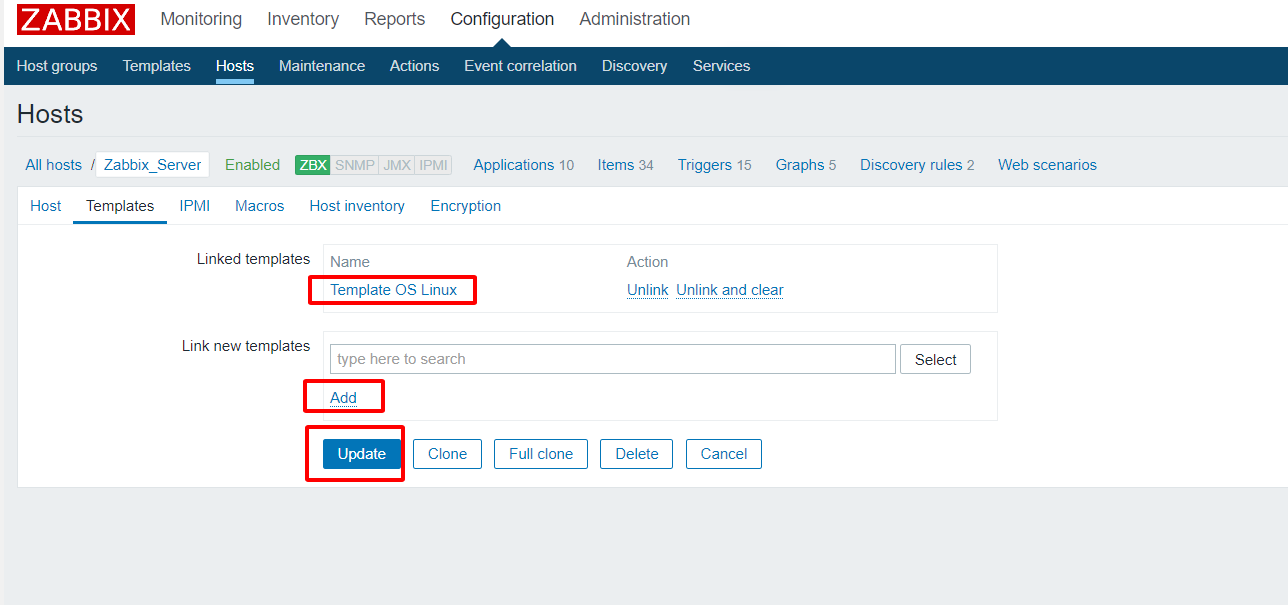Click the Hosts page heading
Image resolution: width=1288 pixels, height=605 pixels.
click(50, 114)
